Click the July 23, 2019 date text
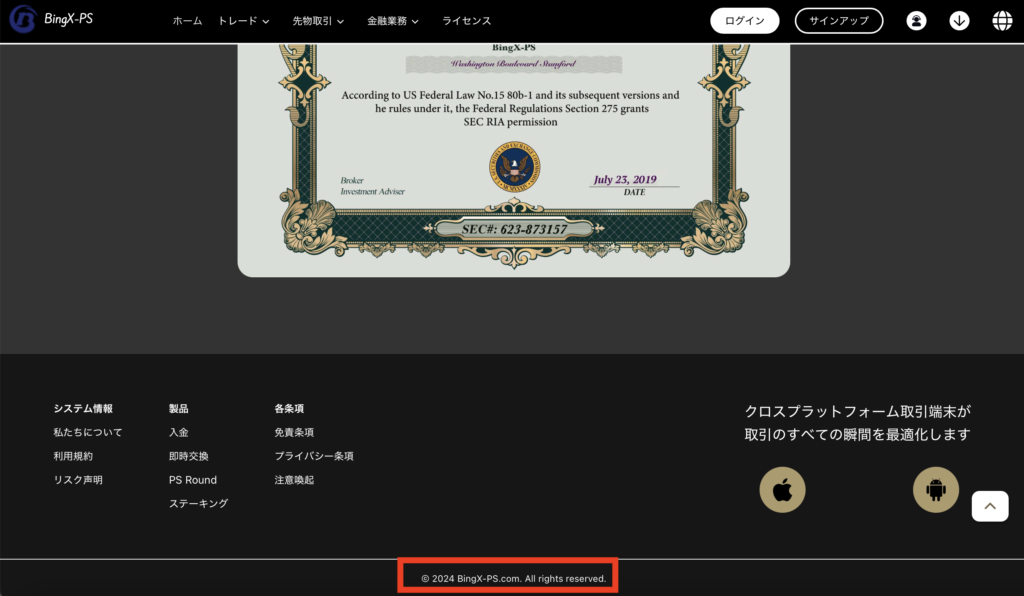The height and width of the screenshot is (596, 1024). 625,180
